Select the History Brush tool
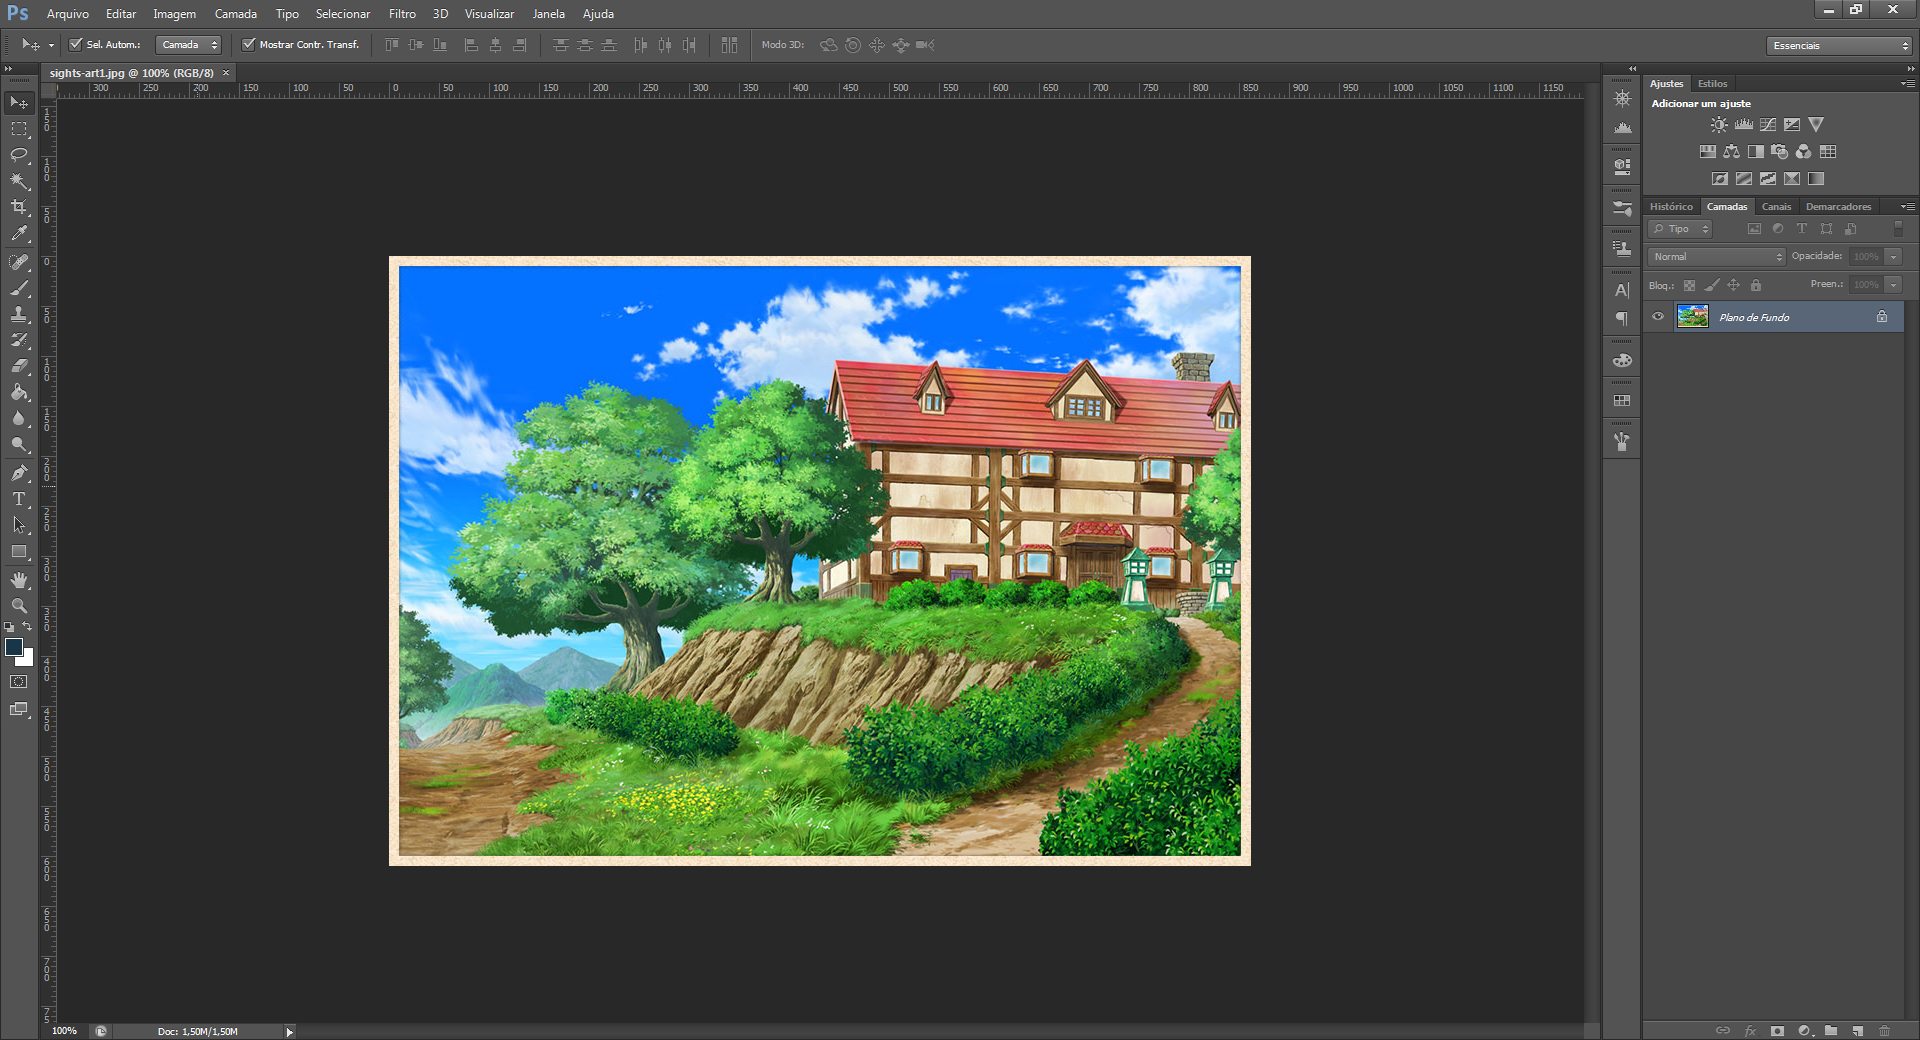Image resolution: width=1920 pixels, height=1040 pixels. [19, 340]
